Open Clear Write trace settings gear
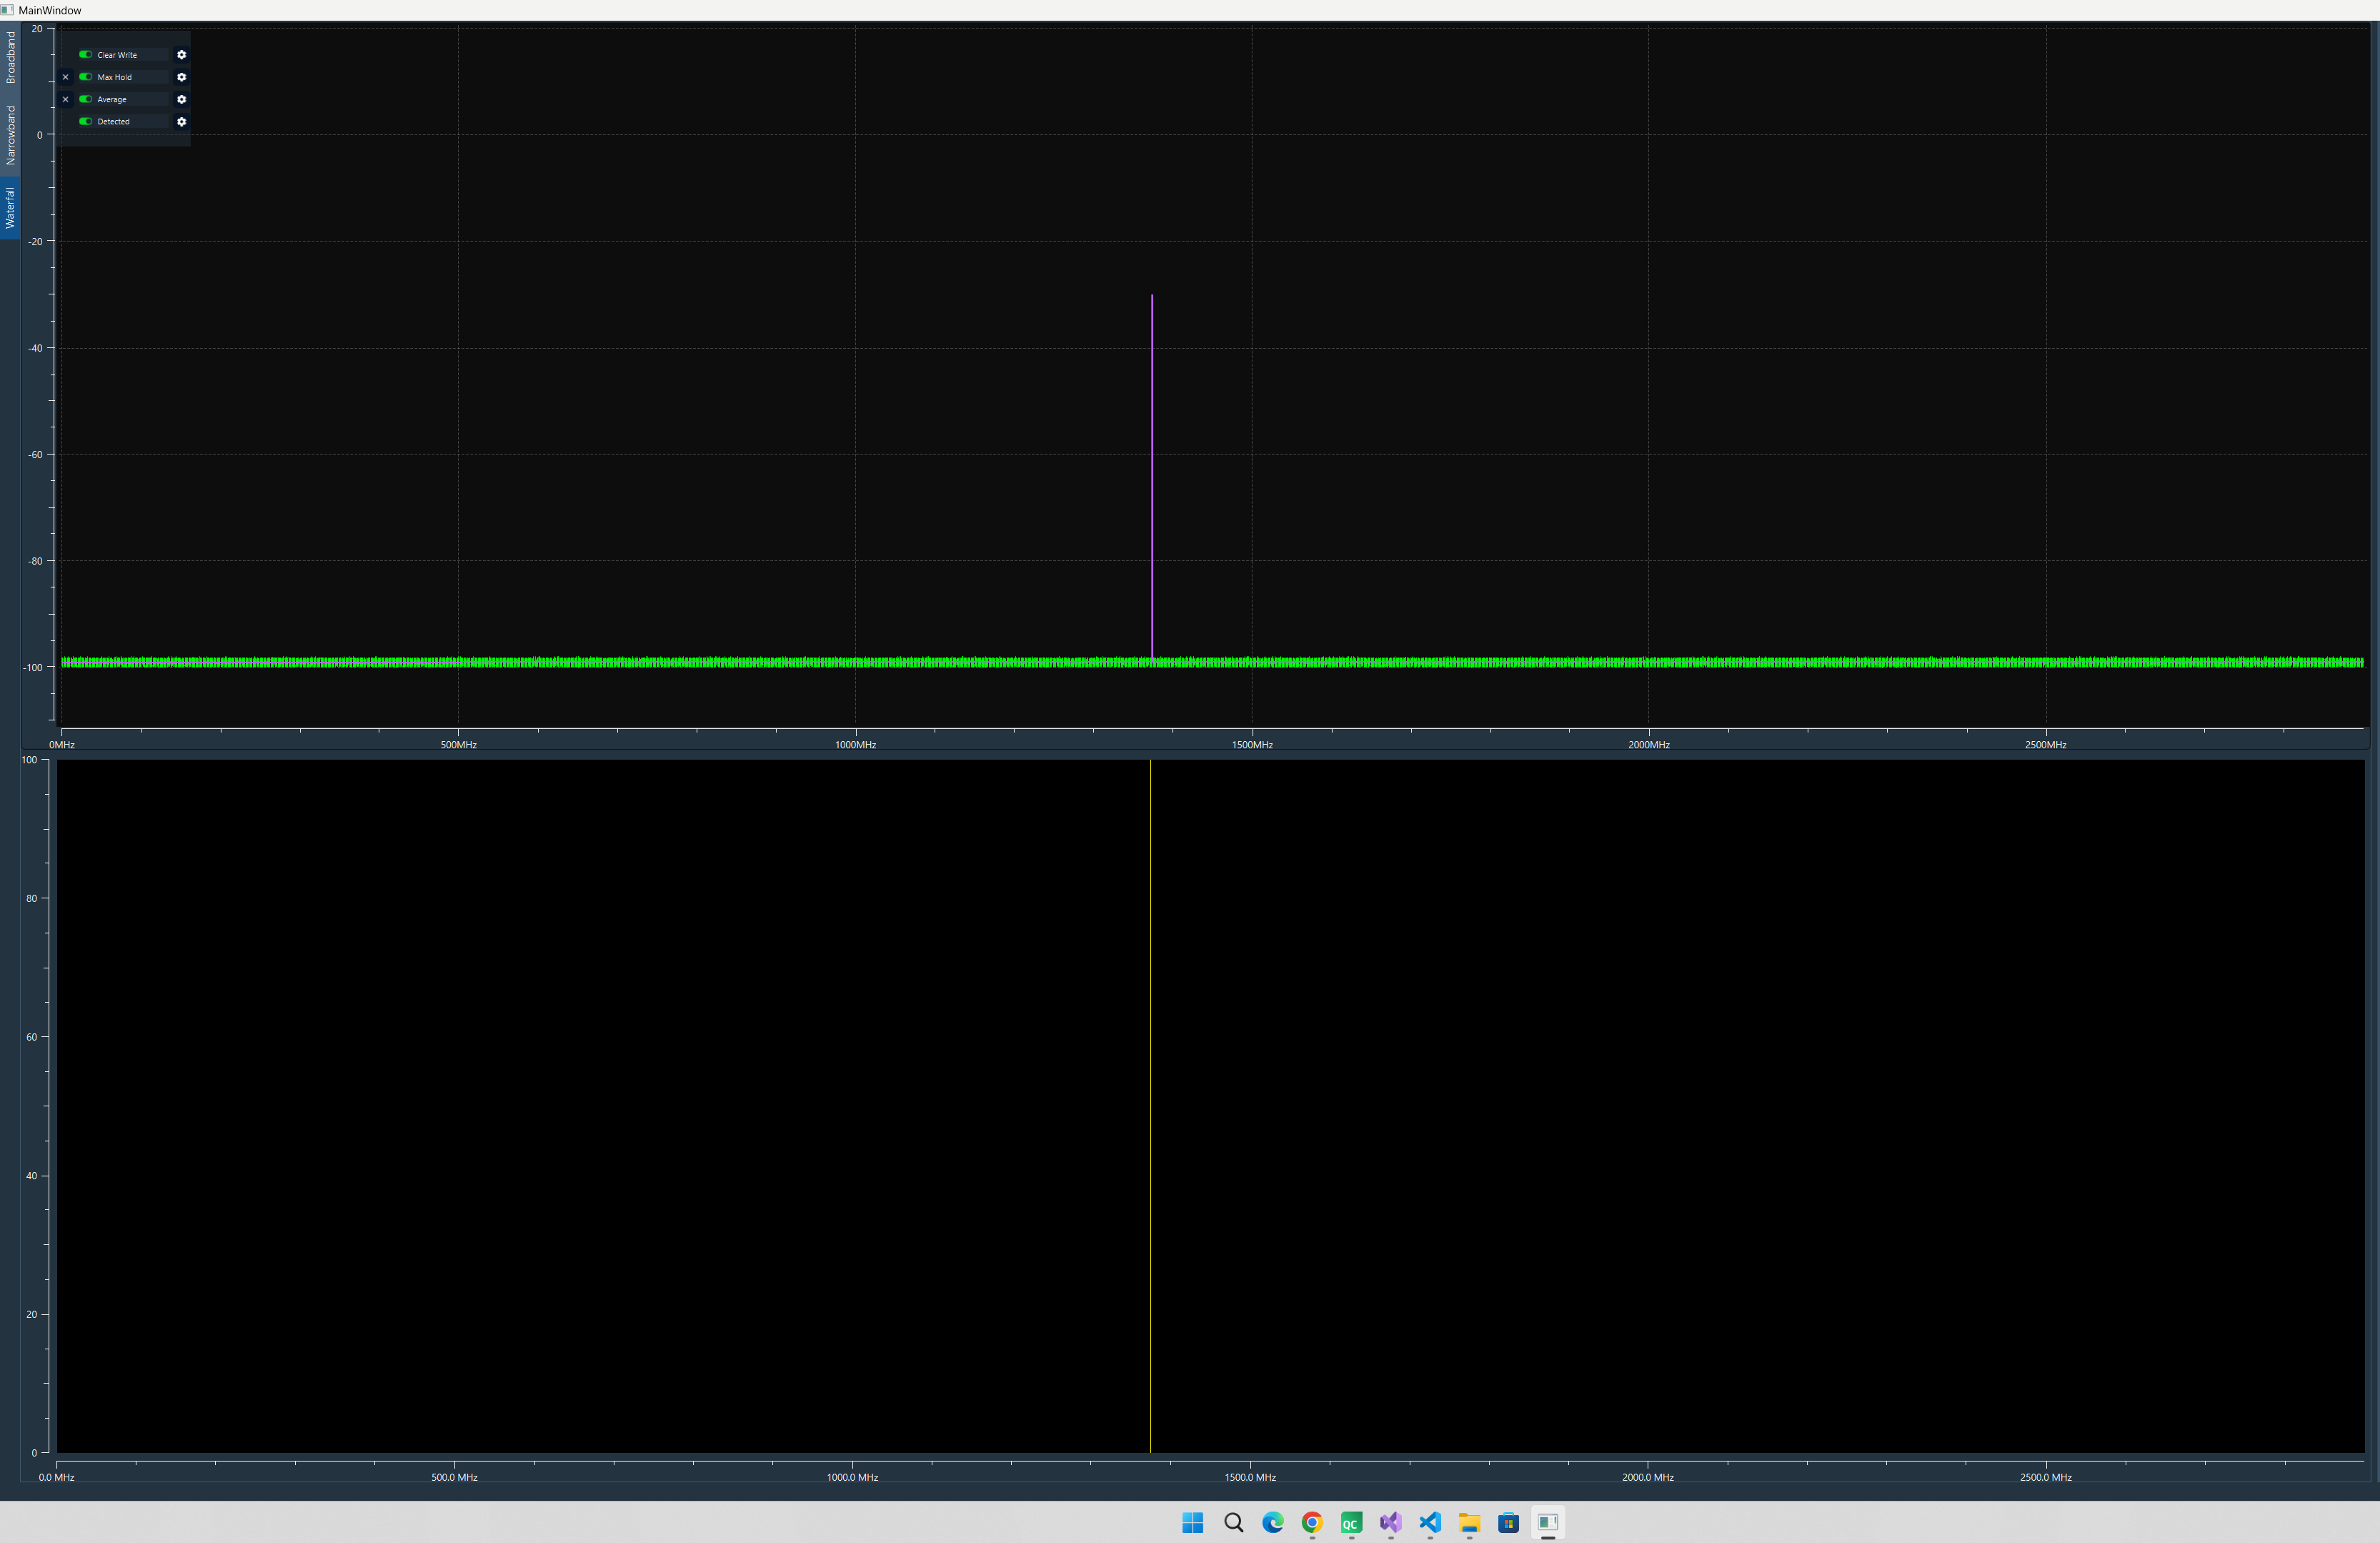The height and width of the screenshot is (1543, 2380). click(x=181, y=55)
